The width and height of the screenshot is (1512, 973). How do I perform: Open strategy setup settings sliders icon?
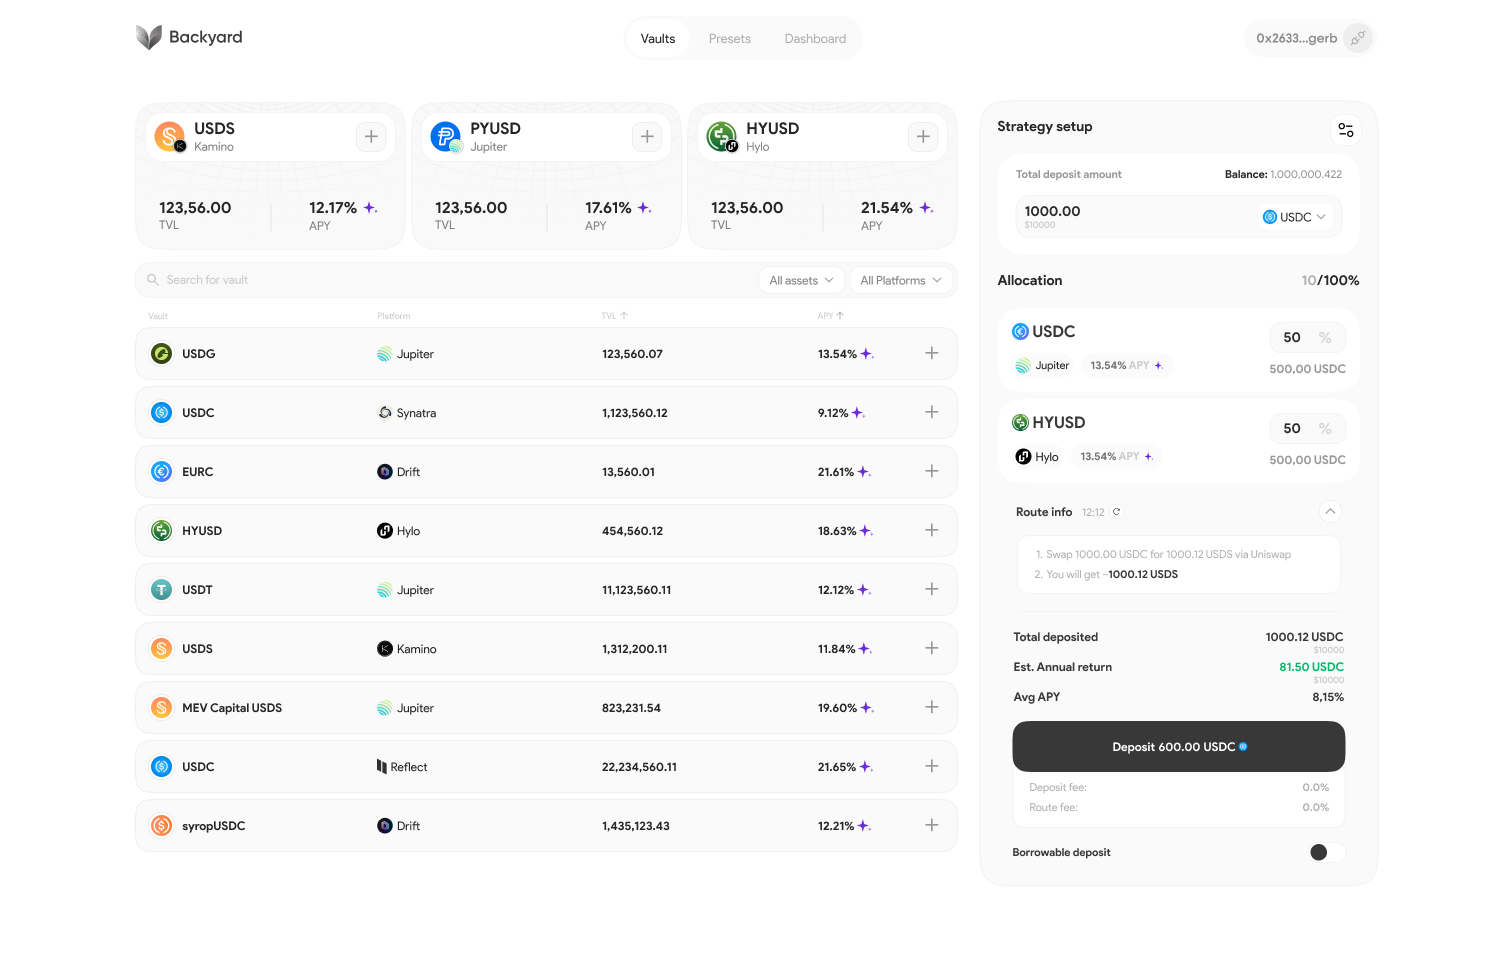pos(1346,130)
